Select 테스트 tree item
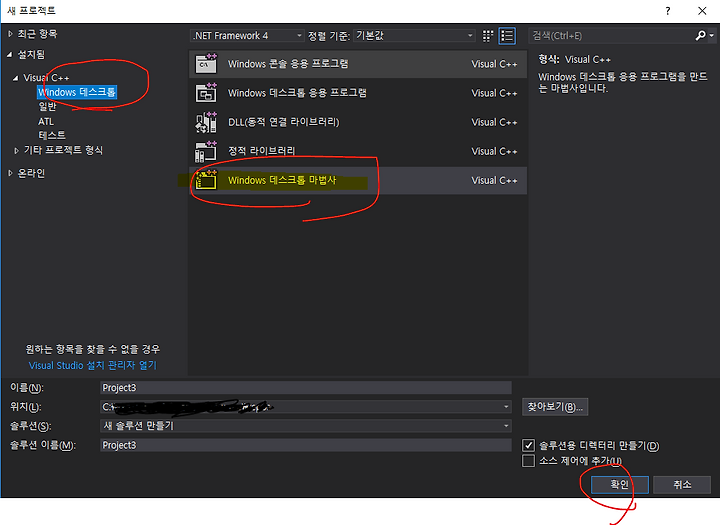 52,135
